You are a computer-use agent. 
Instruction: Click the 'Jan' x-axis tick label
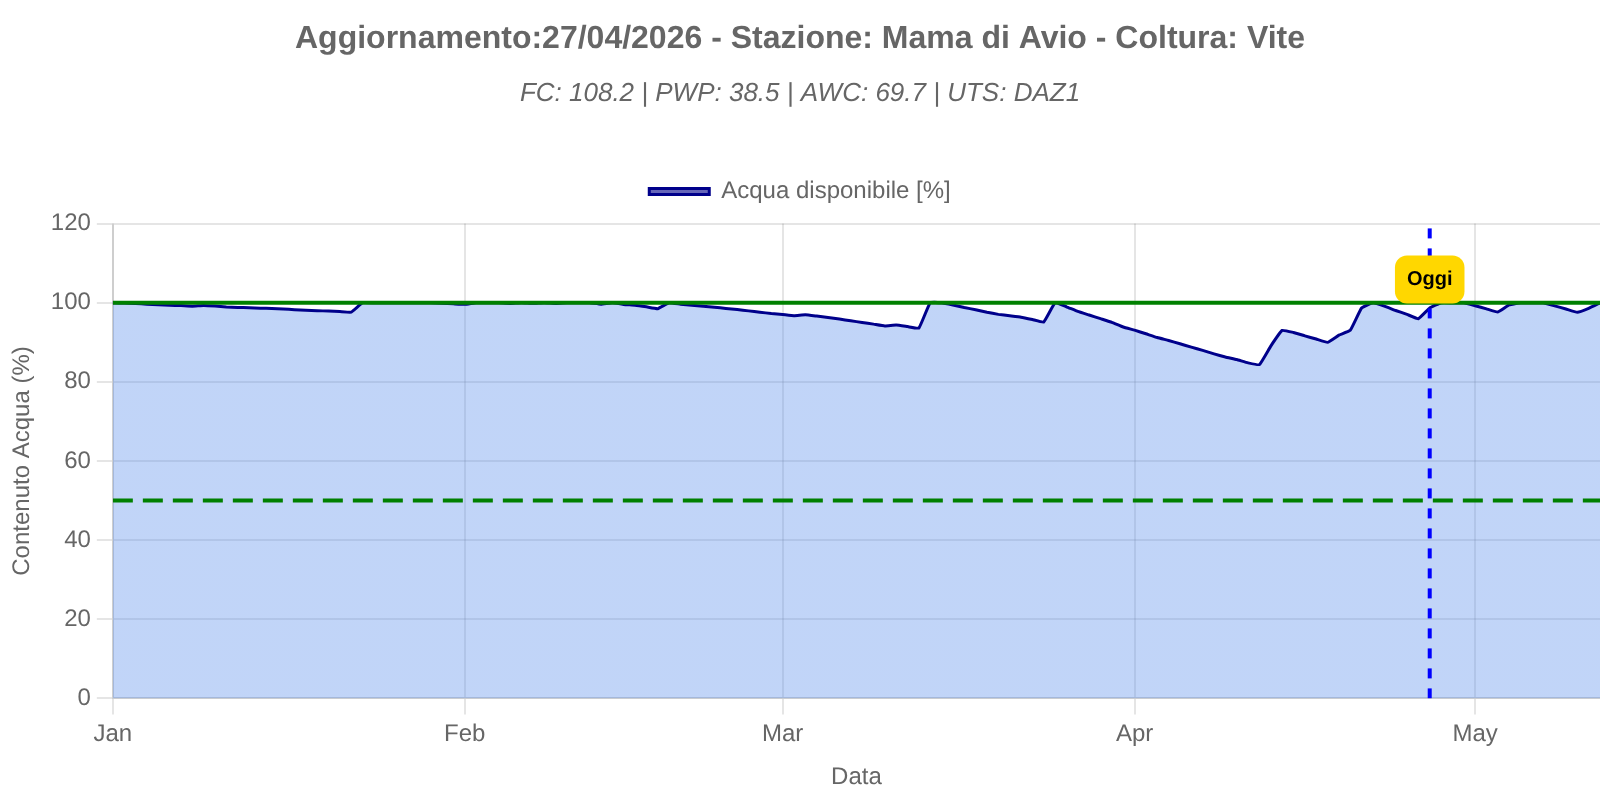coord(113,734)
